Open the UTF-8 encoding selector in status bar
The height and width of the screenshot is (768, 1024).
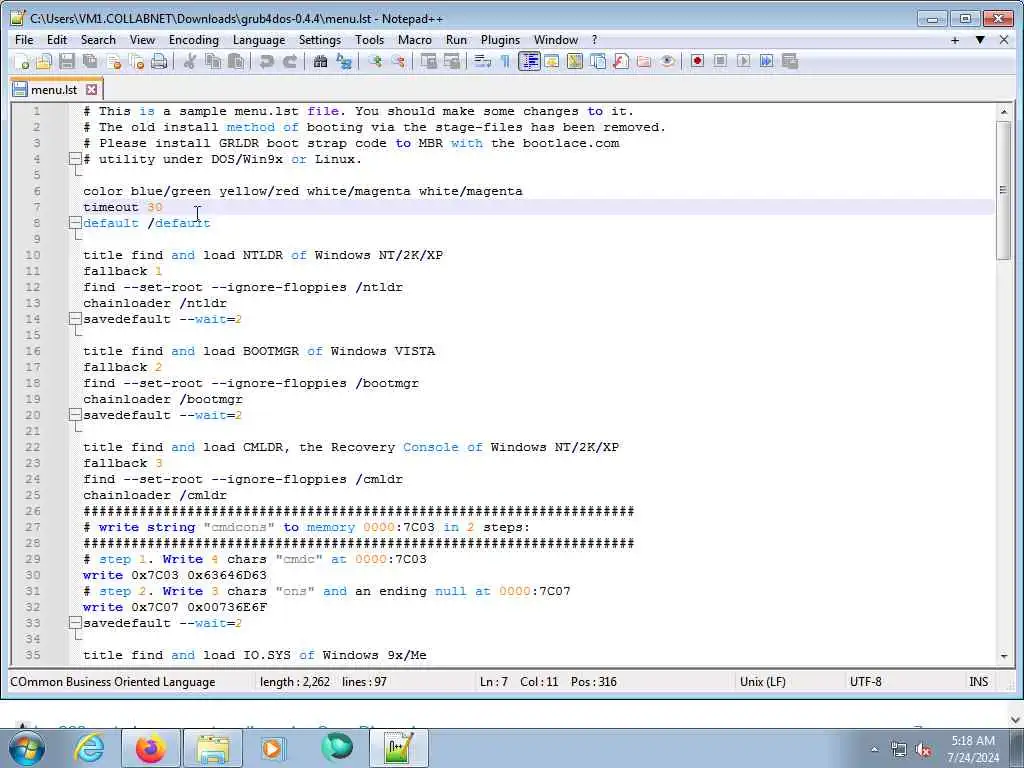pos(865,682)
